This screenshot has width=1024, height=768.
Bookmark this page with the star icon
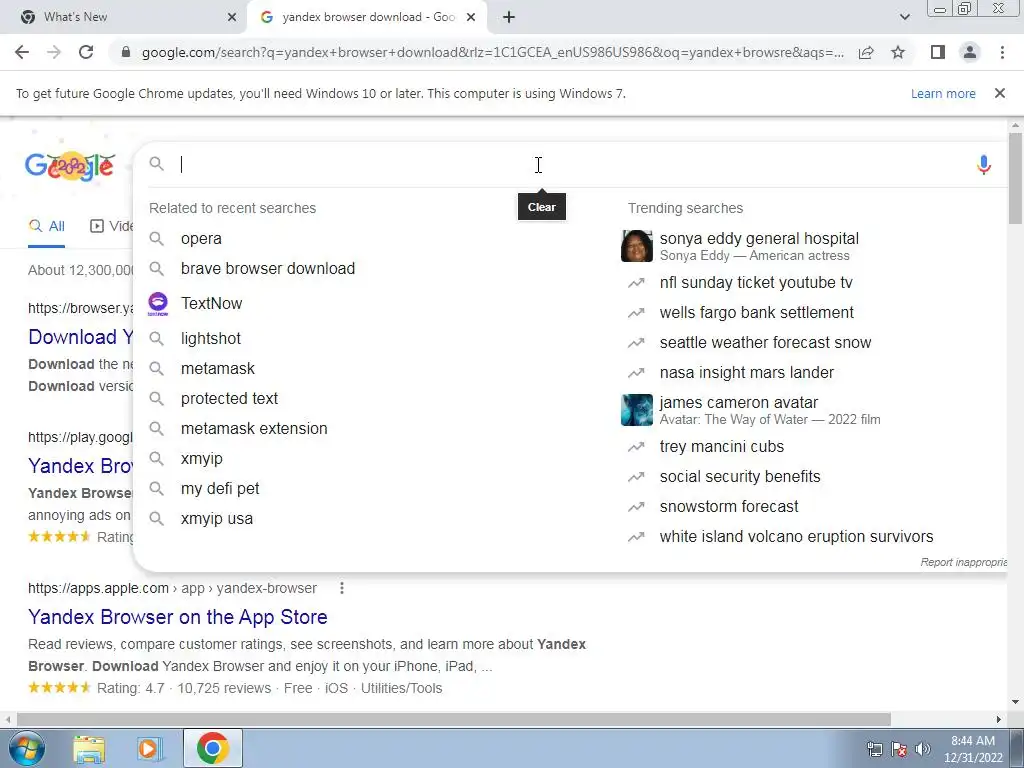[898, 52]
